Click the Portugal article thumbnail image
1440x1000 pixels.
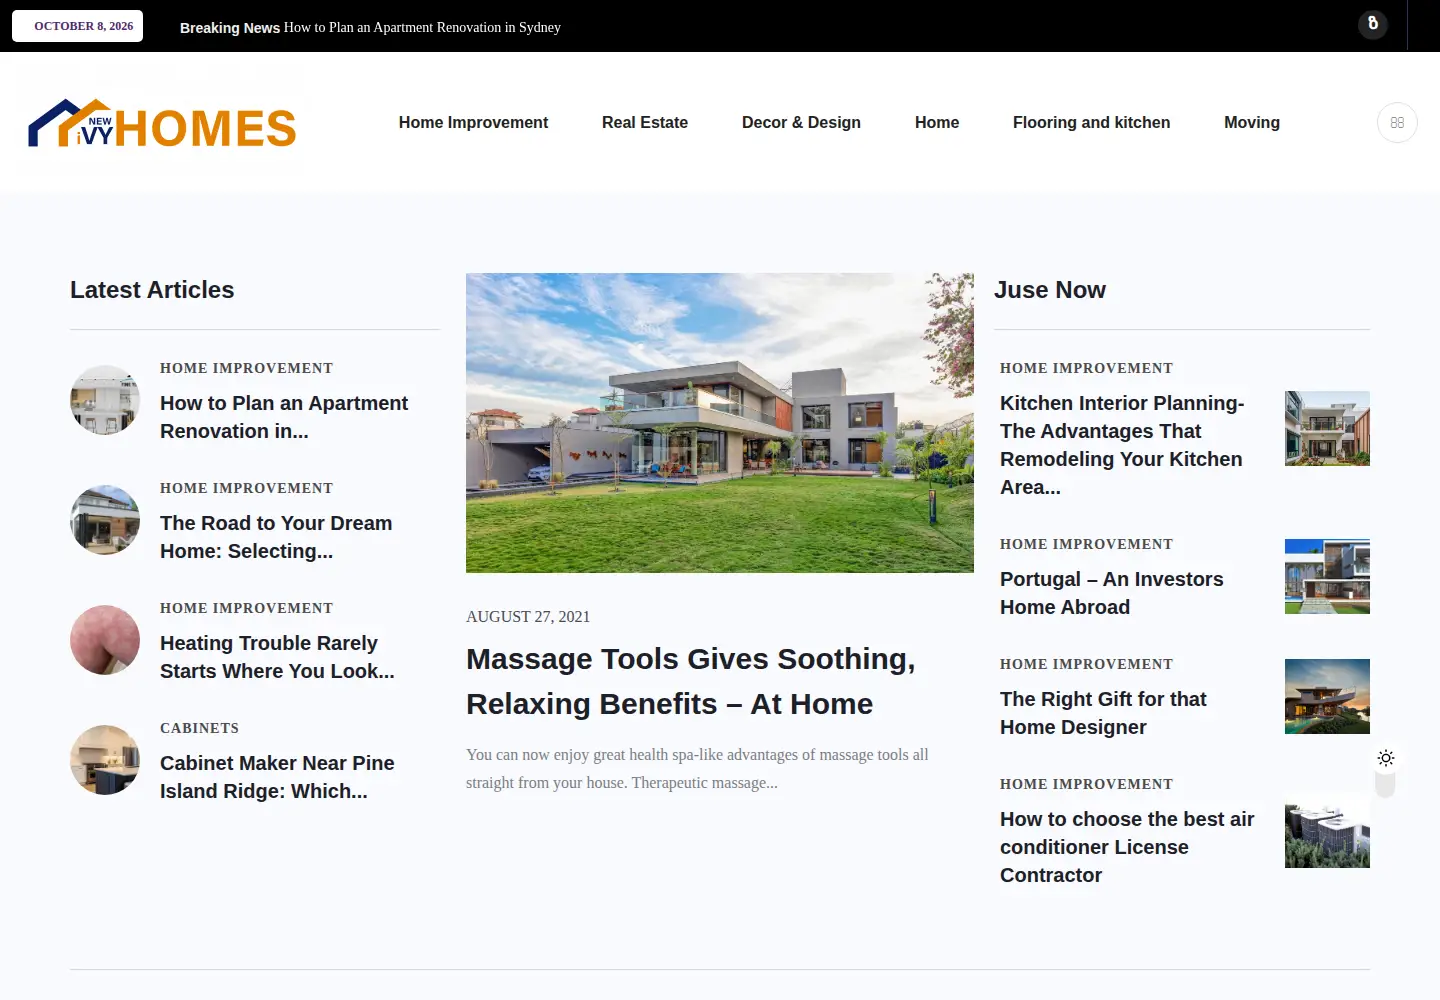[1327, 576]
